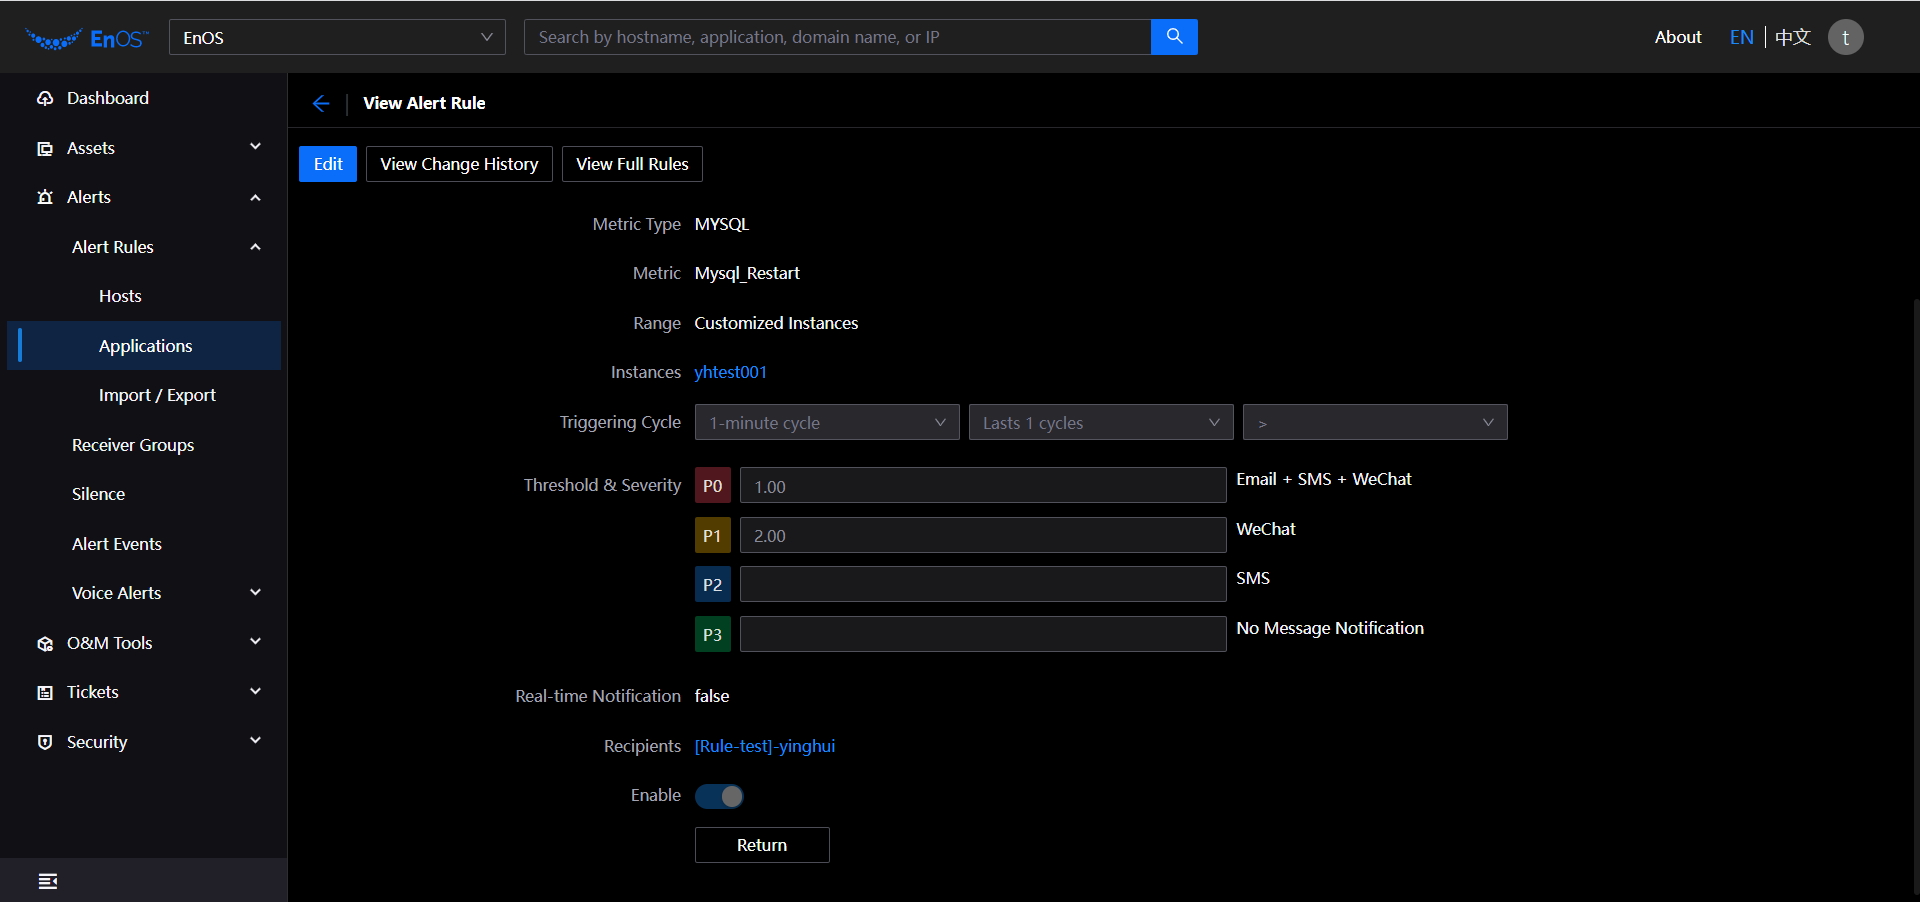Click the empty P2 threshold field
The height and width of the screenshot is (902, 1920).
pyautogui.click(x=983, y=584)
